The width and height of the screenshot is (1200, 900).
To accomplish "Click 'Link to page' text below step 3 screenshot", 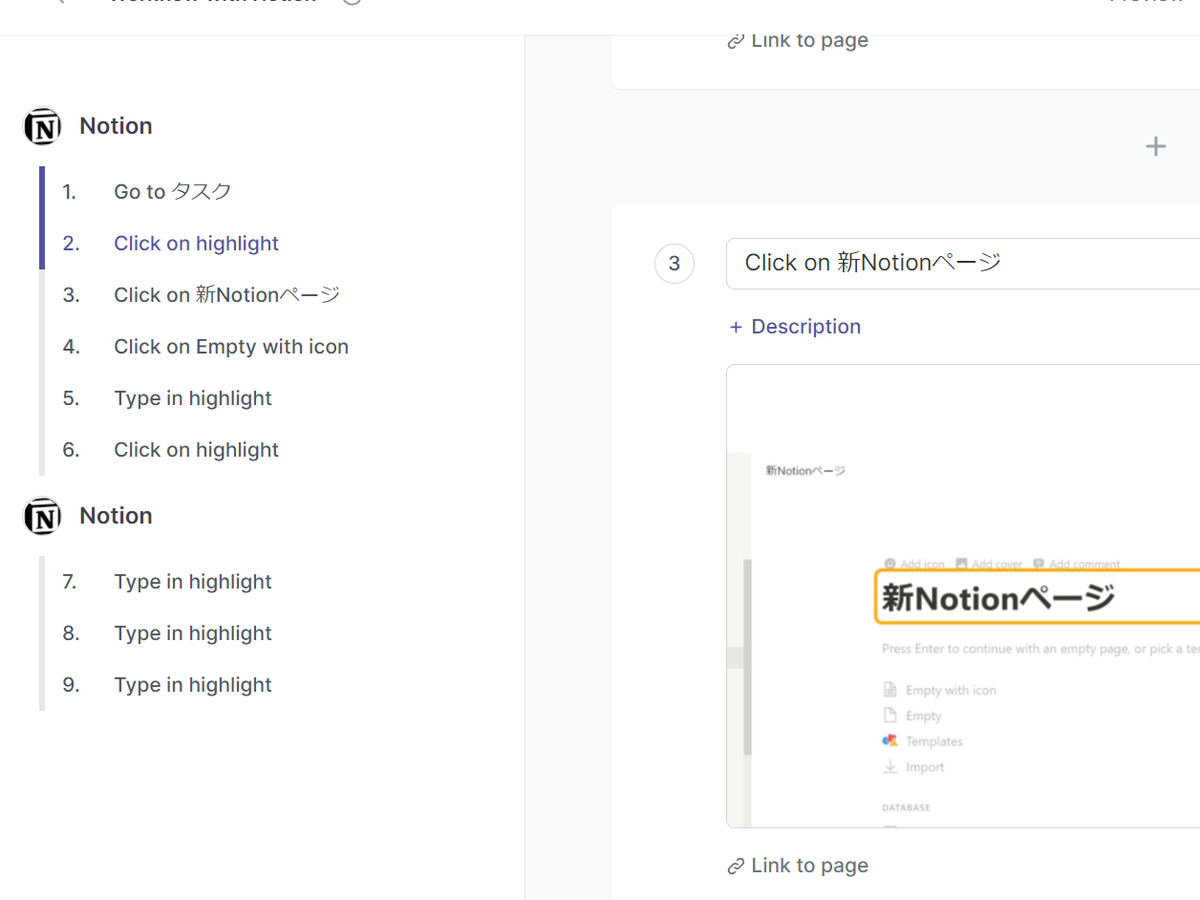I will tap(809, 866).
